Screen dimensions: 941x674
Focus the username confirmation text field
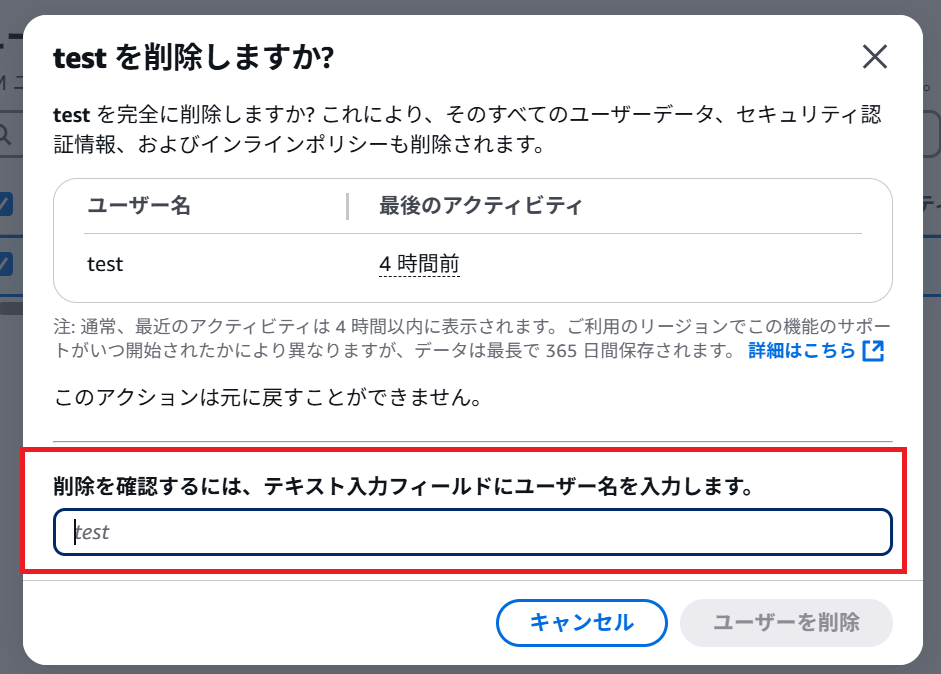[472, 532]
